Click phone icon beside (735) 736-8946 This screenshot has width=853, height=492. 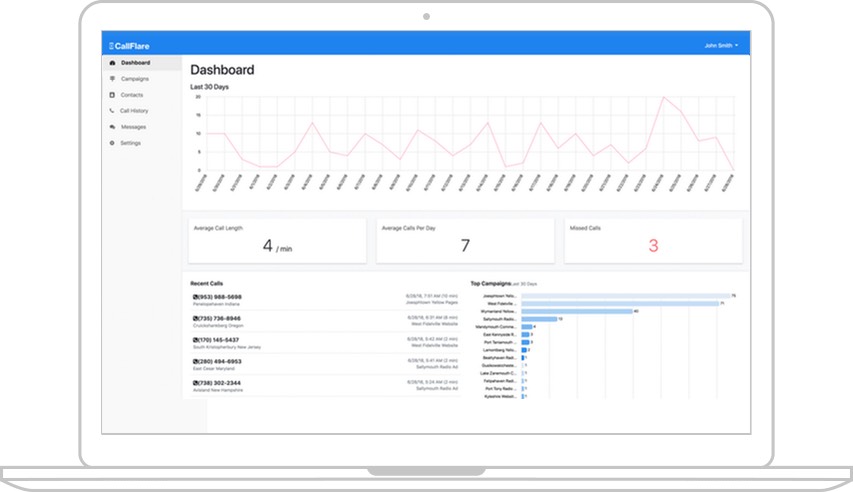195,318
